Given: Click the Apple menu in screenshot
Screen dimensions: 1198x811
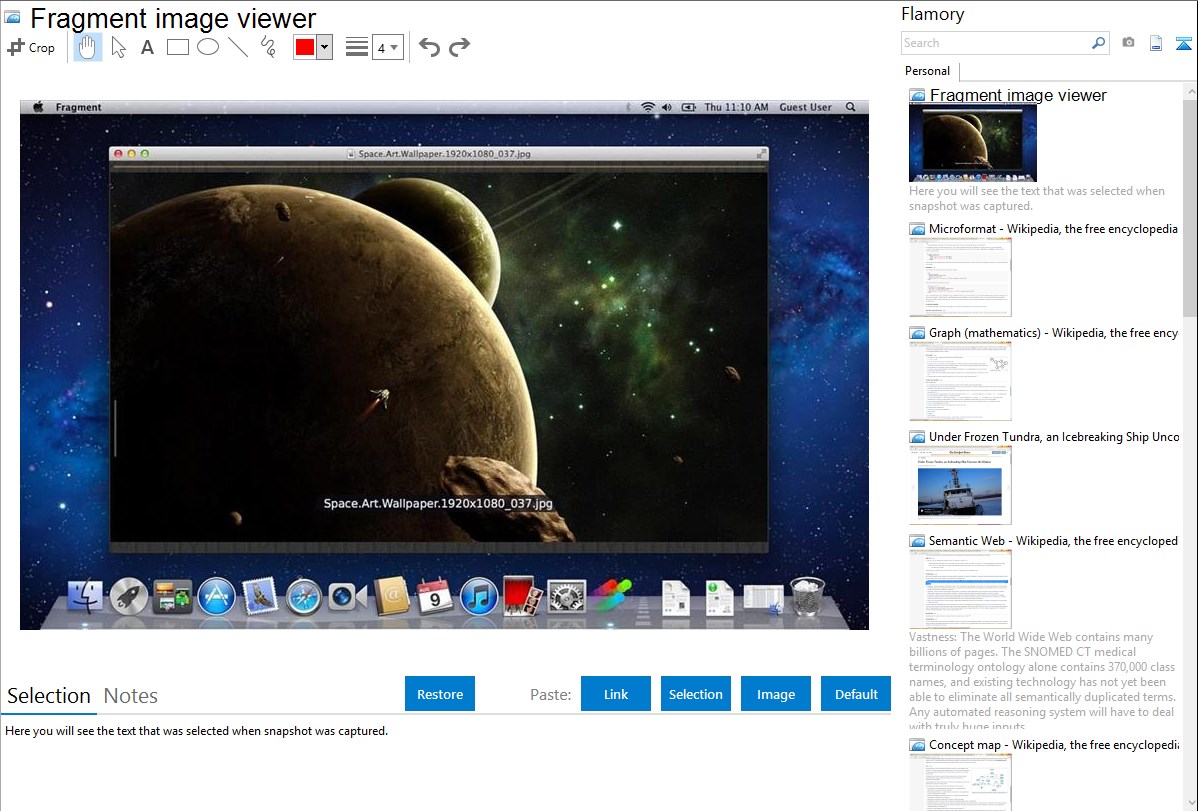Looking at the screenshot, I should tap(38, 107).
